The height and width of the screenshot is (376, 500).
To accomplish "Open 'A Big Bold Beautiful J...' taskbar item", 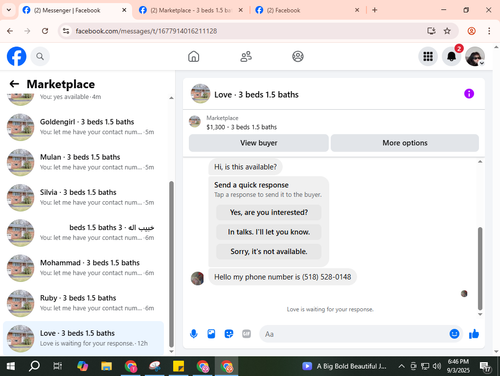I will coord(345,366).
